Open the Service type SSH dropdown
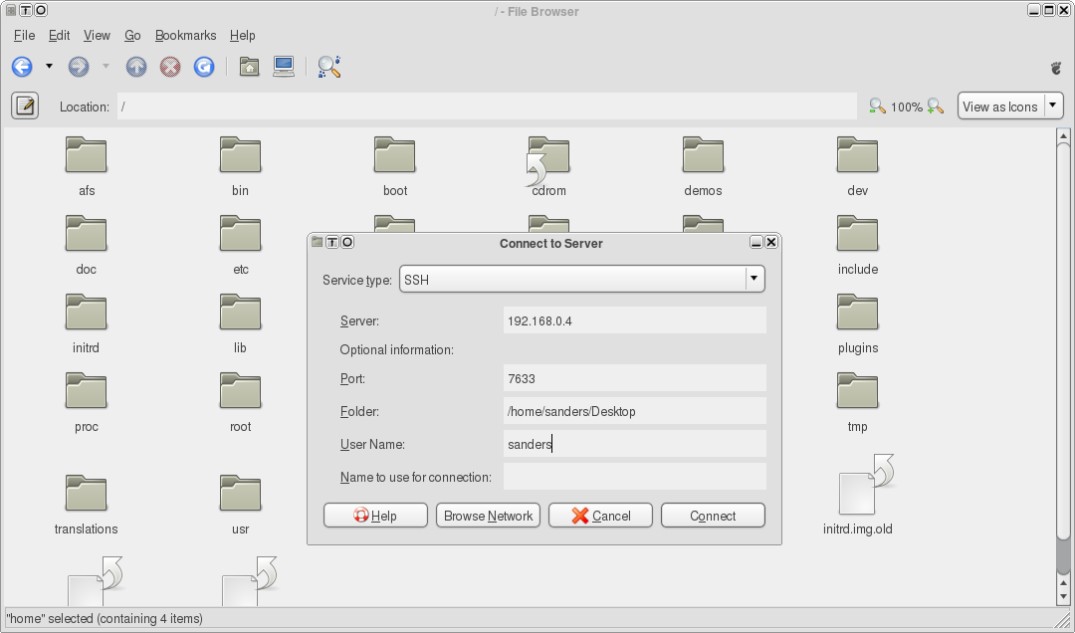Viewport: 1075px width, 633px height. (x=581, y=279)
